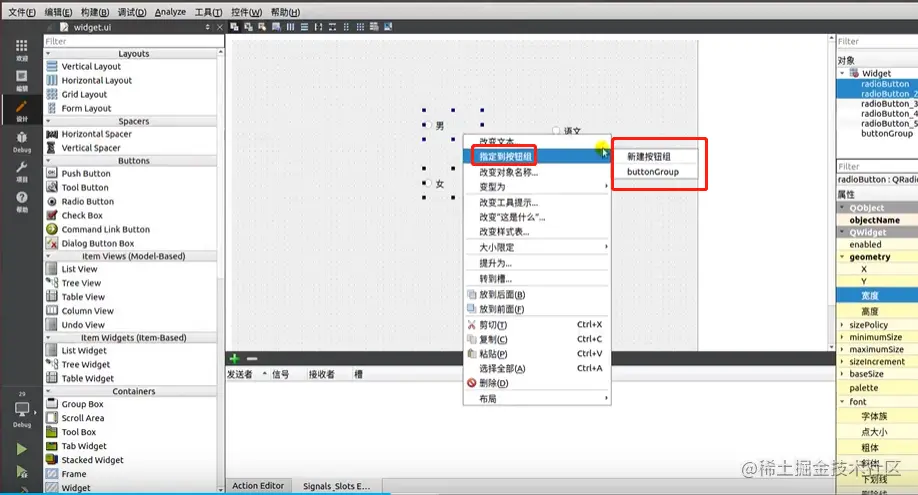This screenshot has height=495, width=918.
Task: Activate Edit Widgets mode in toolbar
Action: [x=234, y=27]
